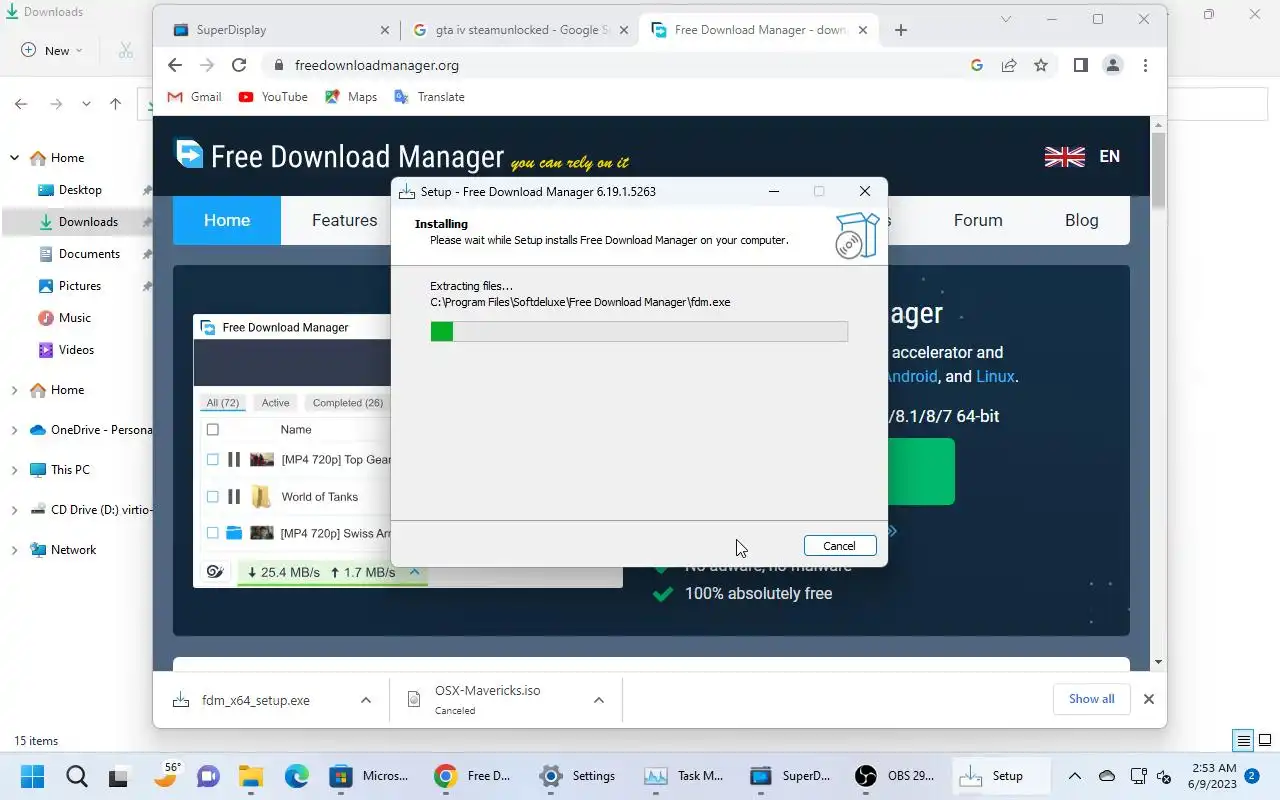The height and width of the screenshot is (800, 1280).
Task: Open the Windows Start menu
Action: pos(32,776)
